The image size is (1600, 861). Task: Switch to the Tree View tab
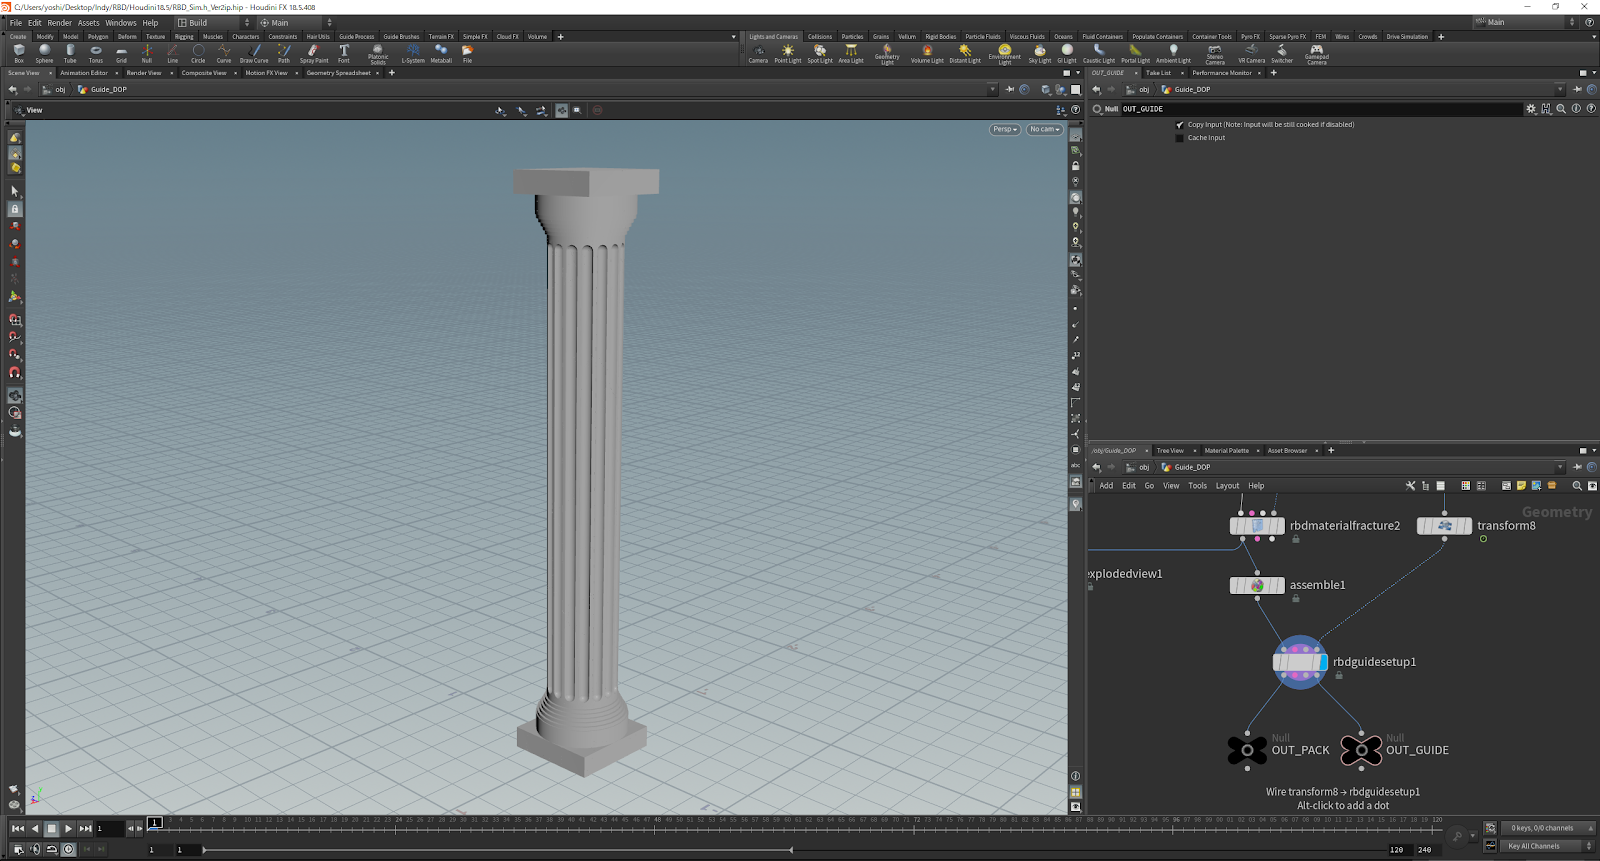click(x=1170, y=451)
